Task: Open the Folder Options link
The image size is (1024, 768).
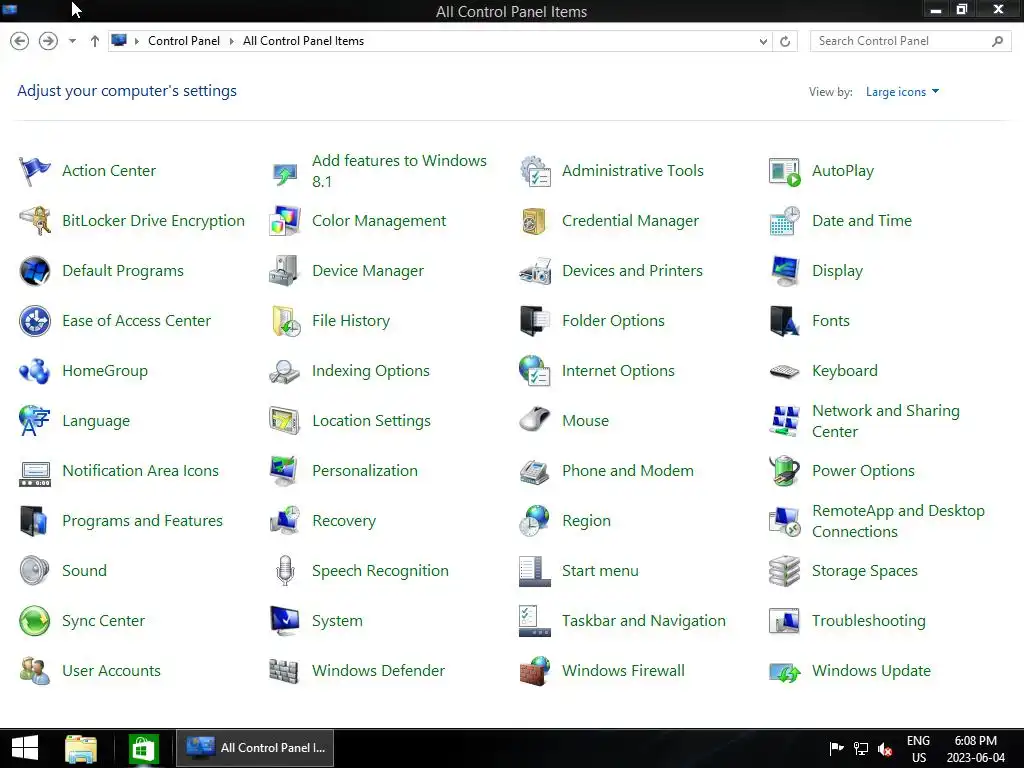Action: 613,321
